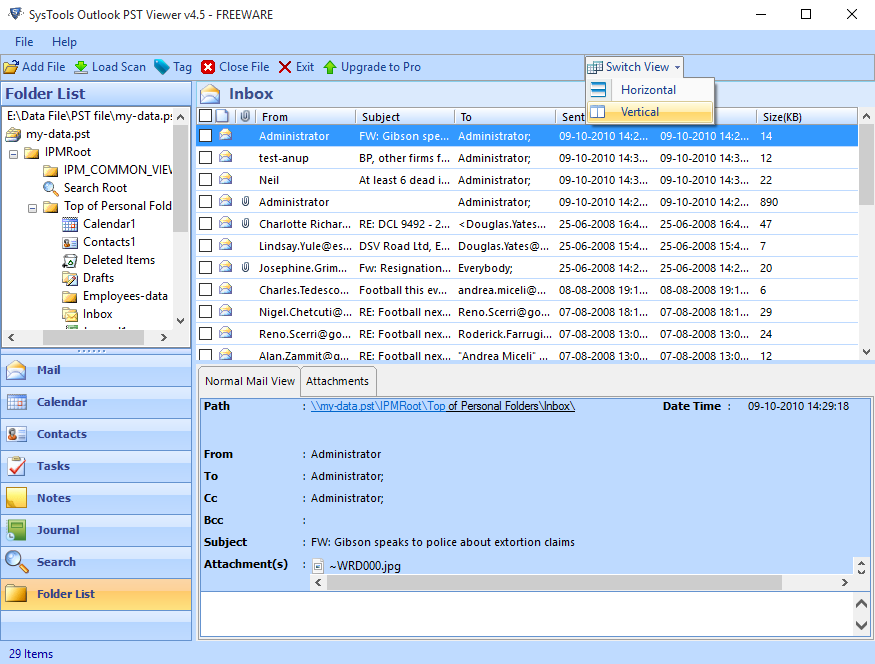The image size is (875, 664).
Task: Open the my-data.pst Inbox path link
Action: coord(443,406)
